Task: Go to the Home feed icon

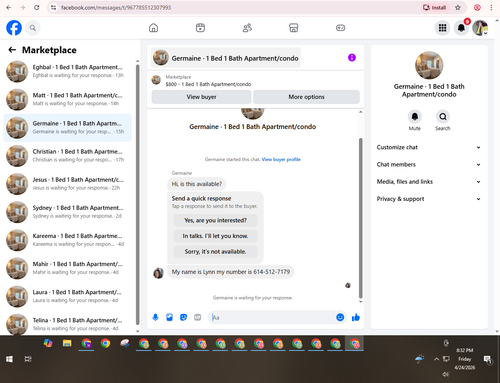Action: point(153,28)
